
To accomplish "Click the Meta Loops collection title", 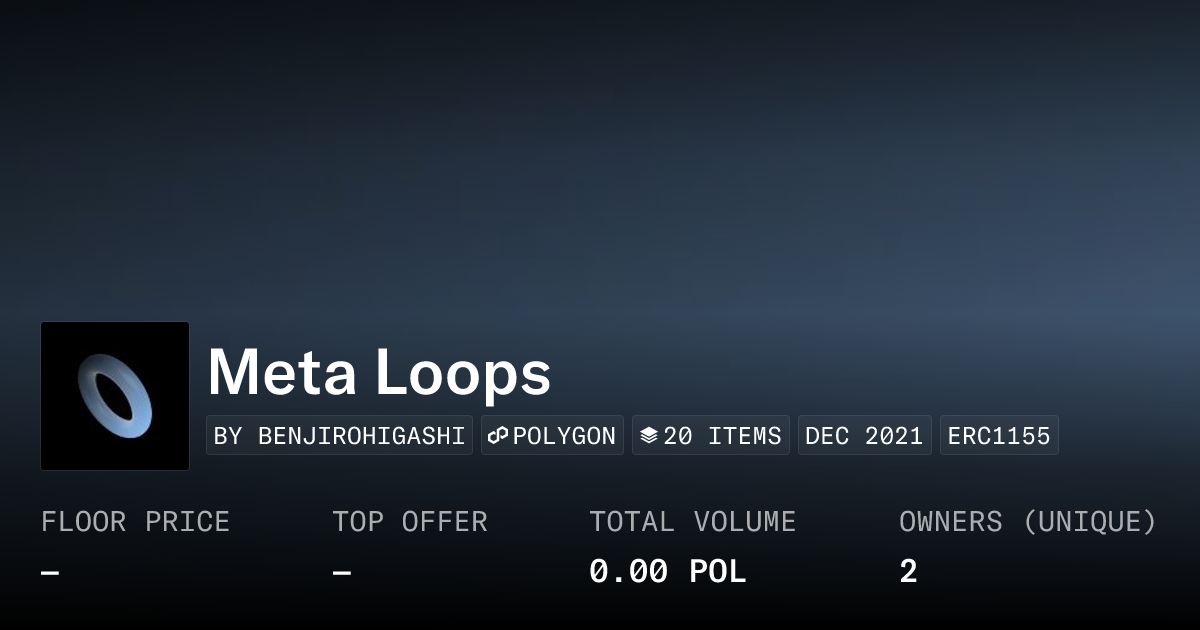I will pyautogui.click(x=379, y=373).
